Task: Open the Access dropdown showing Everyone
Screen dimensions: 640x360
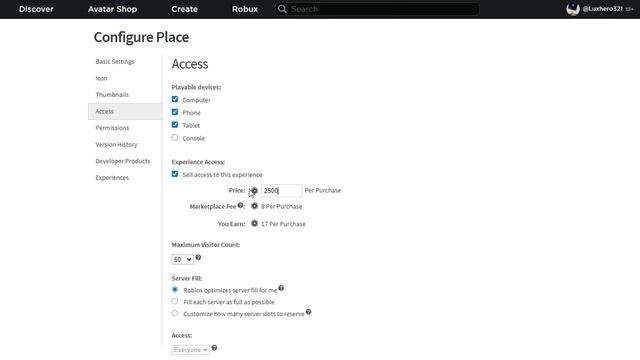Action: pyautogui.click(x=191, y=350)
